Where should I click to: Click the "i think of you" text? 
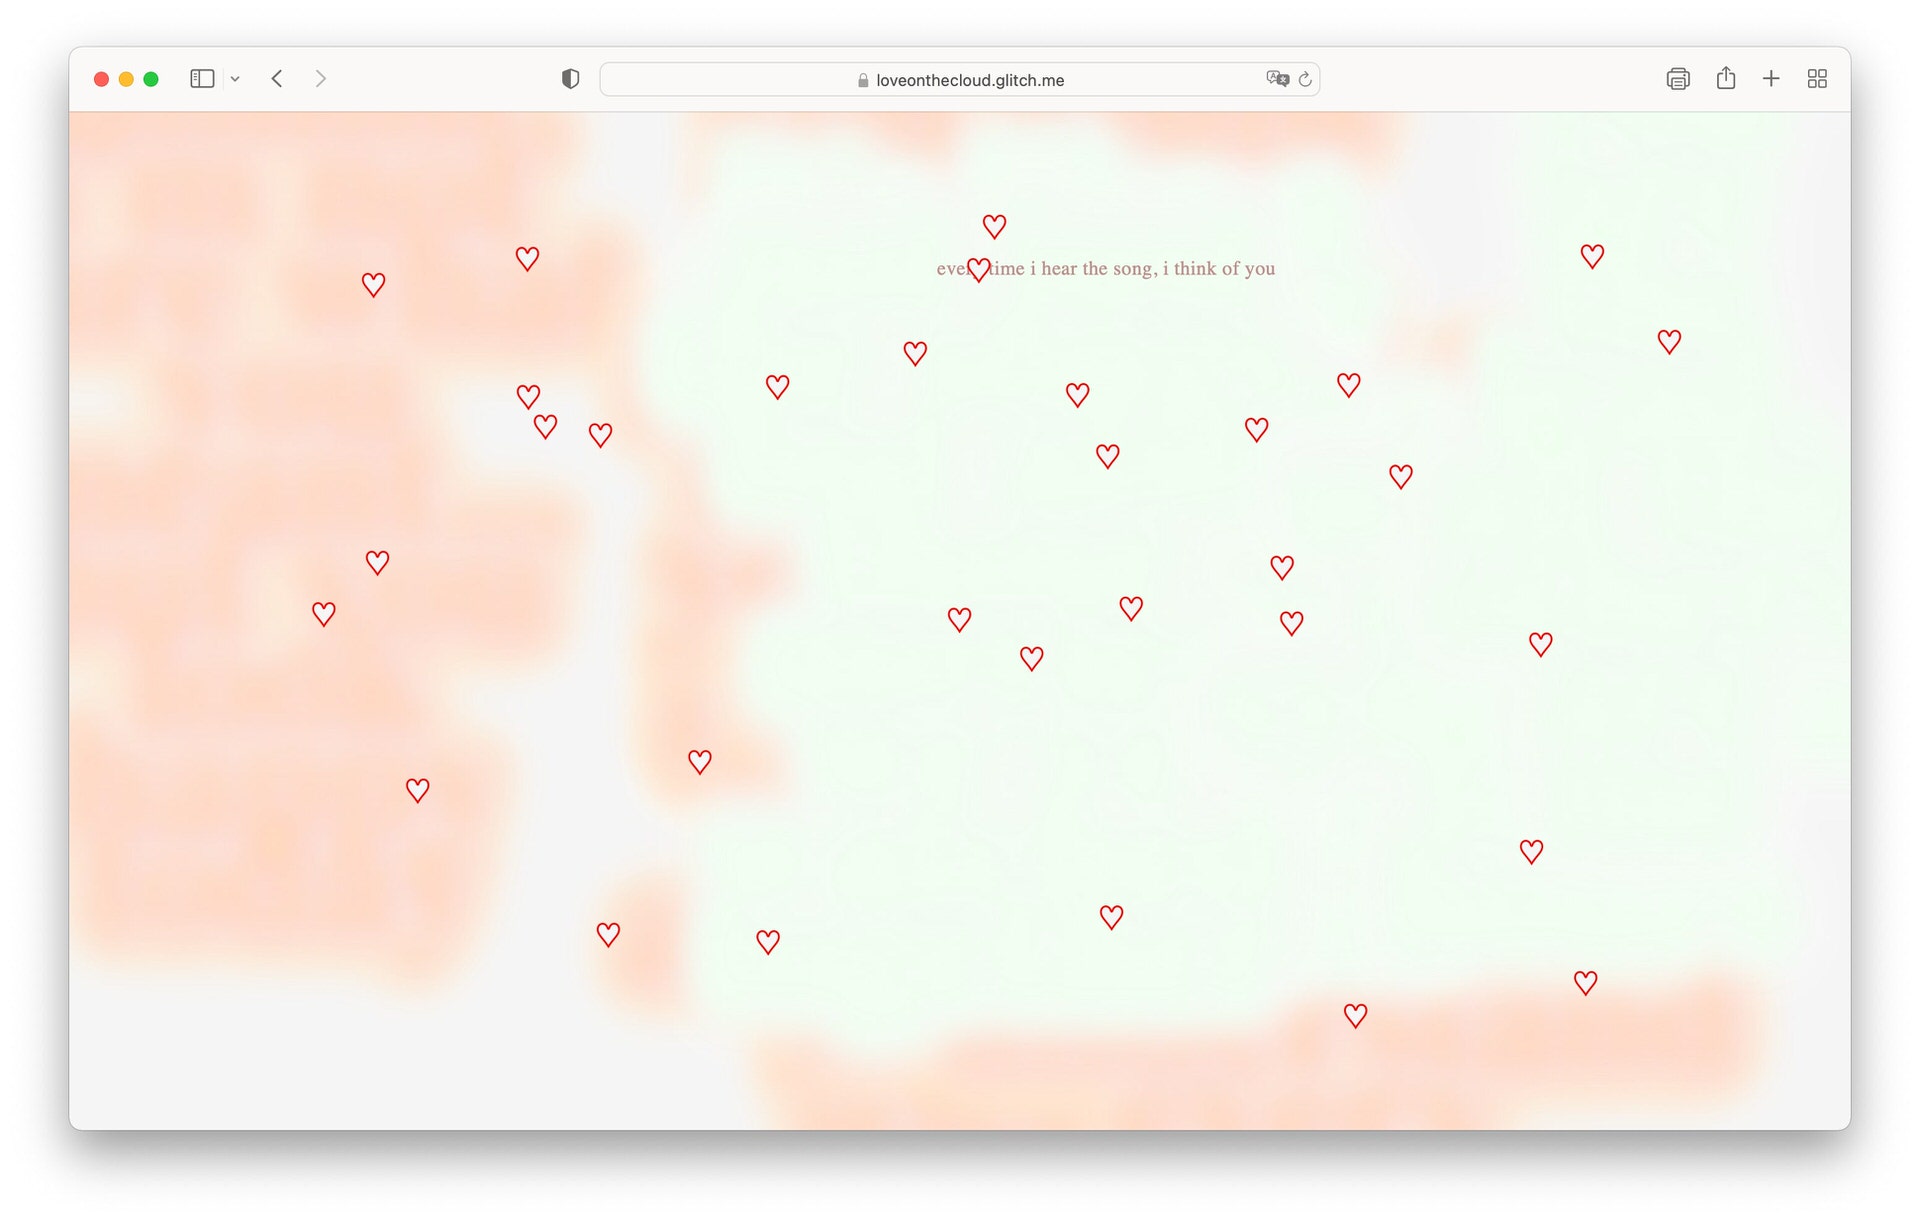point(1218,269)
